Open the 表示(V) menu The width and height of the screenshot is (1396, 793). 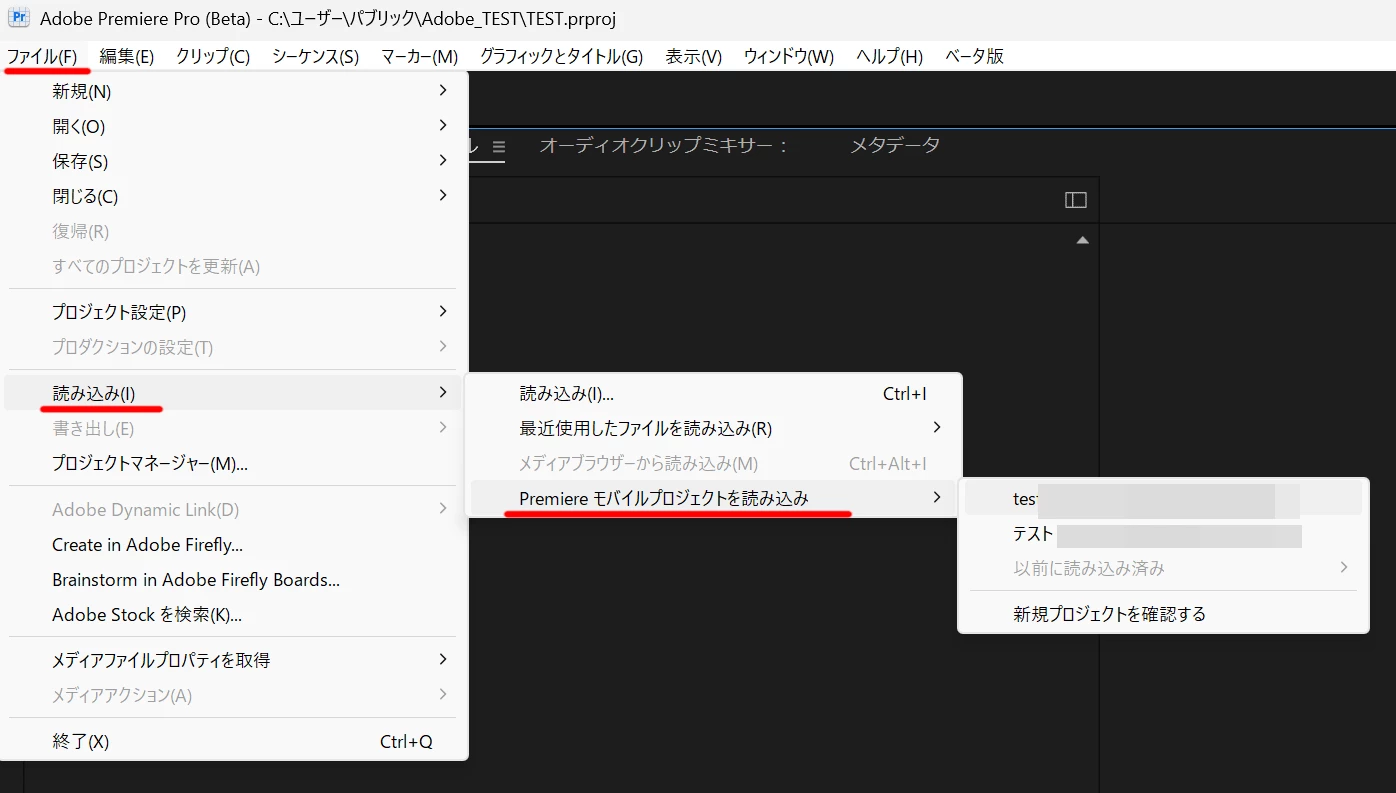[694, 57]
